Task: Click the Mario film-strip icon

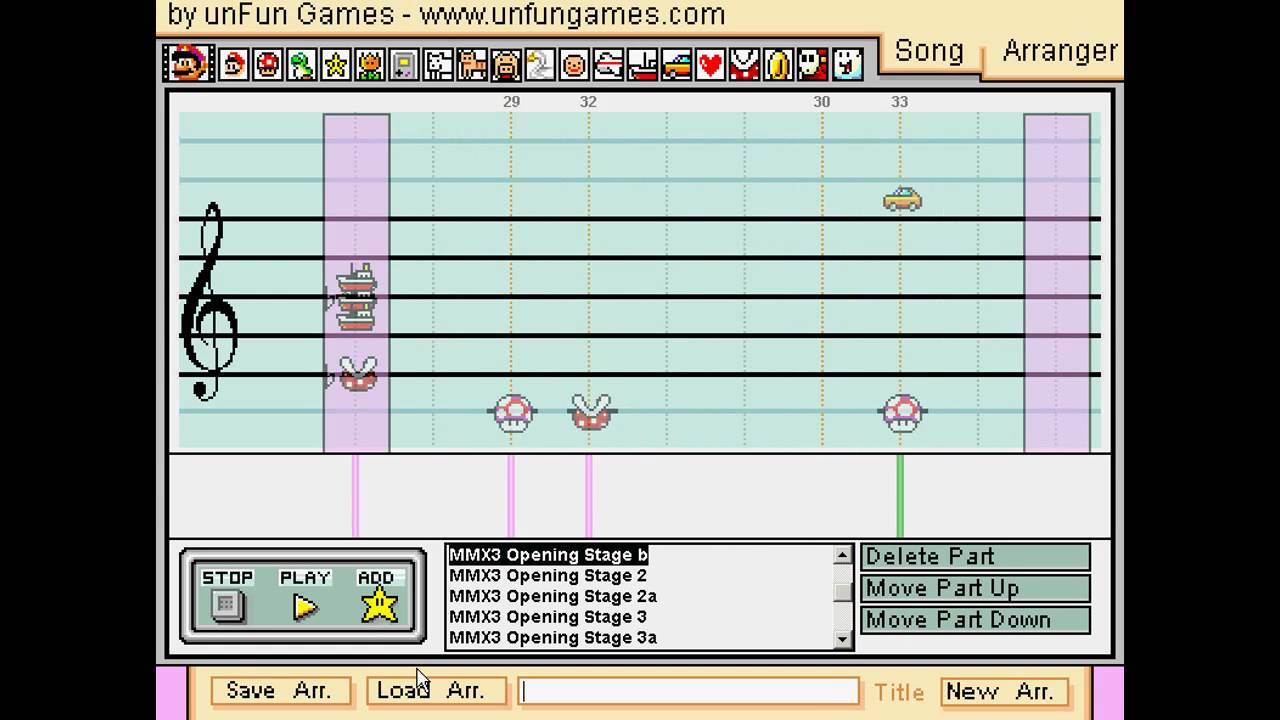Action: (x=188, y=64)
